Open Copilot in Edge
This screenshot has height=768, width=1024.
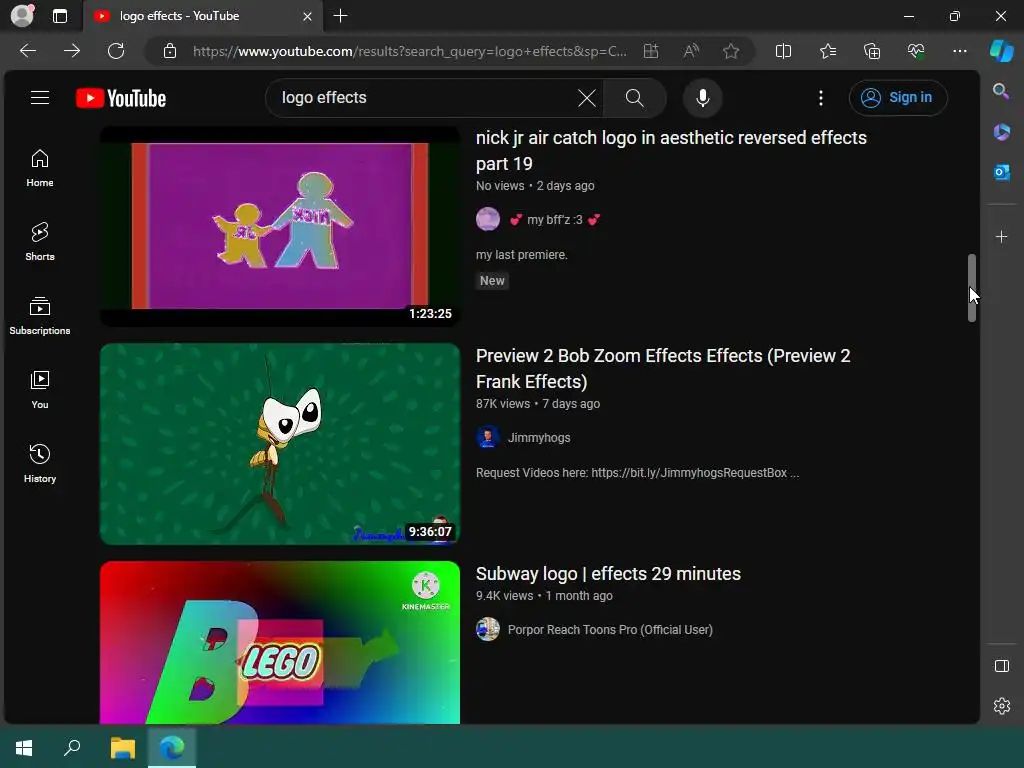click(x=1001, y=51)
